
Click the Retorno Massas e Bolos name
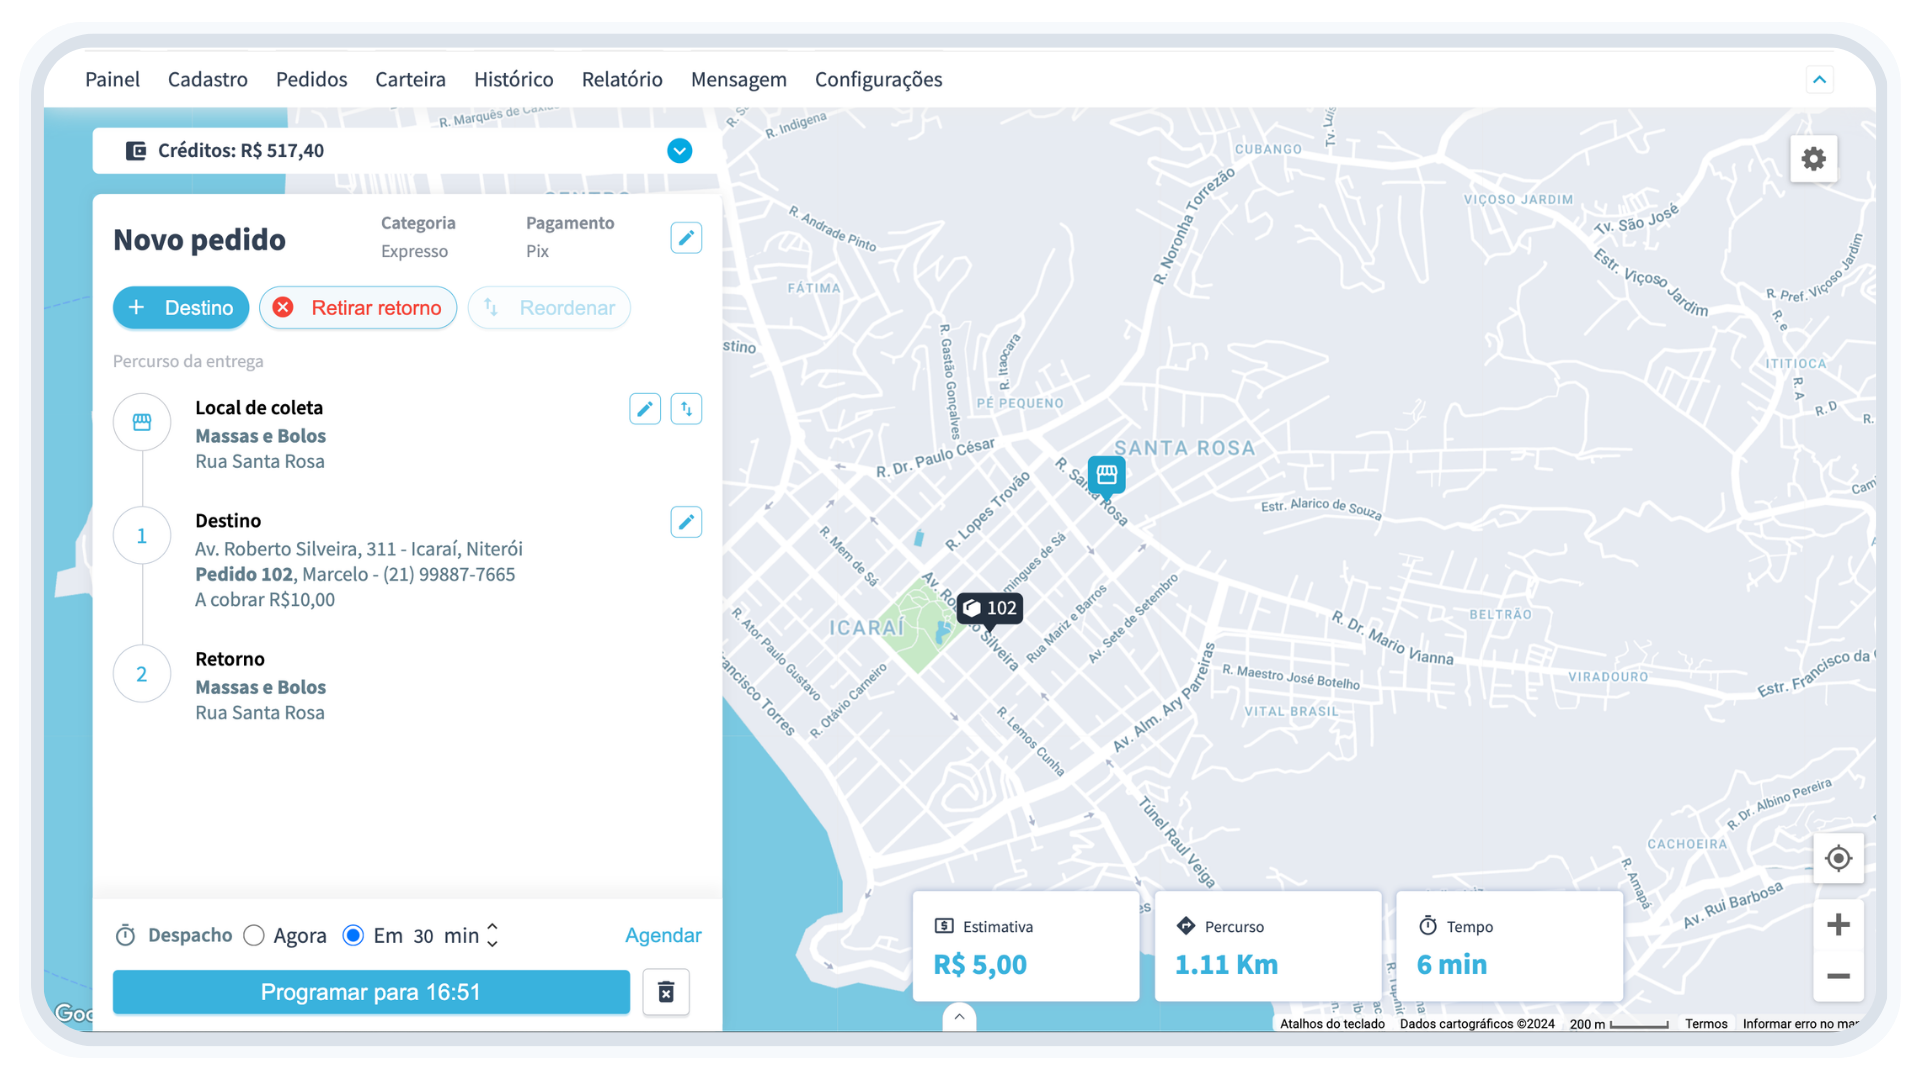(x=260, y=687)
